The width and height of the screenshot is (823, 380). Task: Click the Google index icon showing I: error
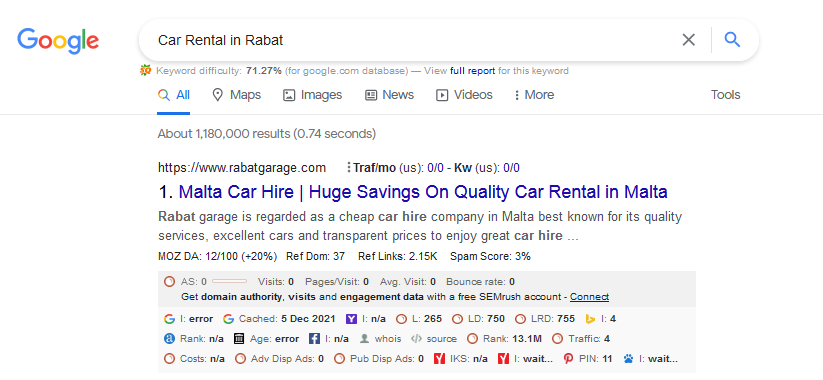(169, 319)
